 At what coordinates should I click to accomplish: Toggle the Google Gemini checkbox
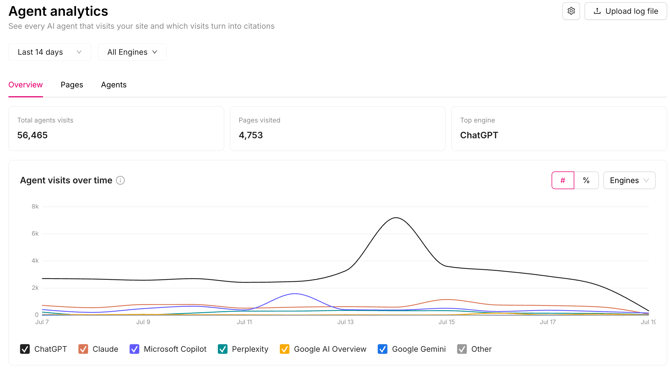point(382,349)
